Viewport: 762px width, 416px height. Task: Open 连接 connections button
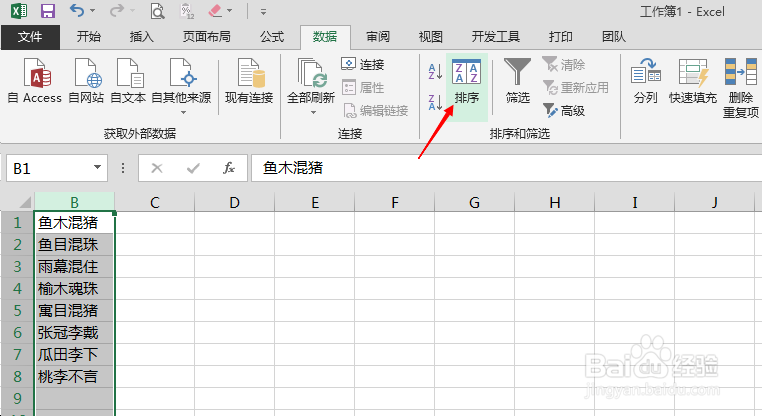tap(363, 64)
